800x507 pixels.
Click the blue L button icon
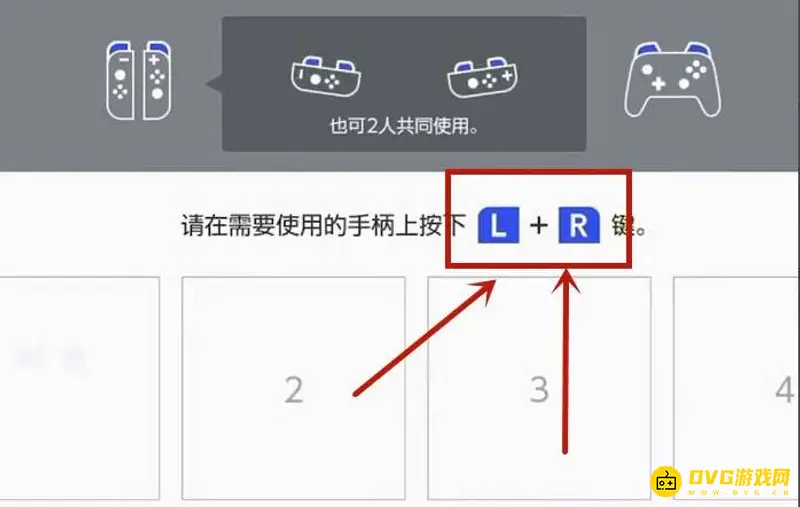(498, 225)
